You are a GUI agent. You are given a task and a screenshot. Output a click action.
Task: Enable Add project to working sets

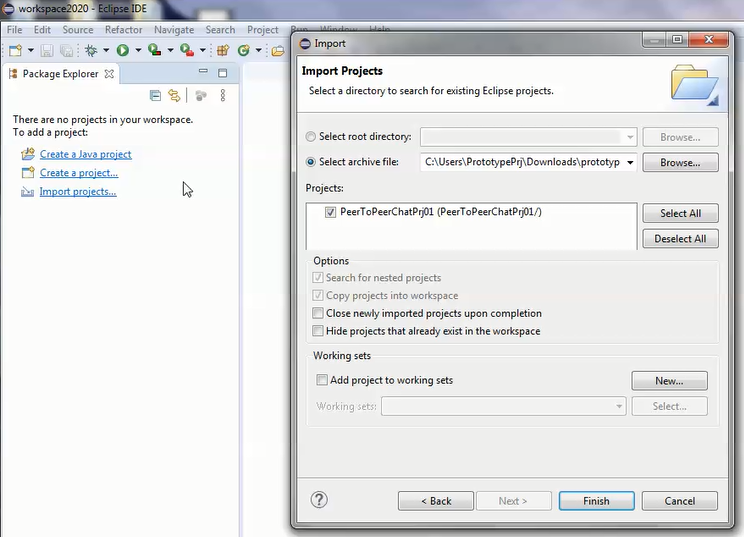322,380
